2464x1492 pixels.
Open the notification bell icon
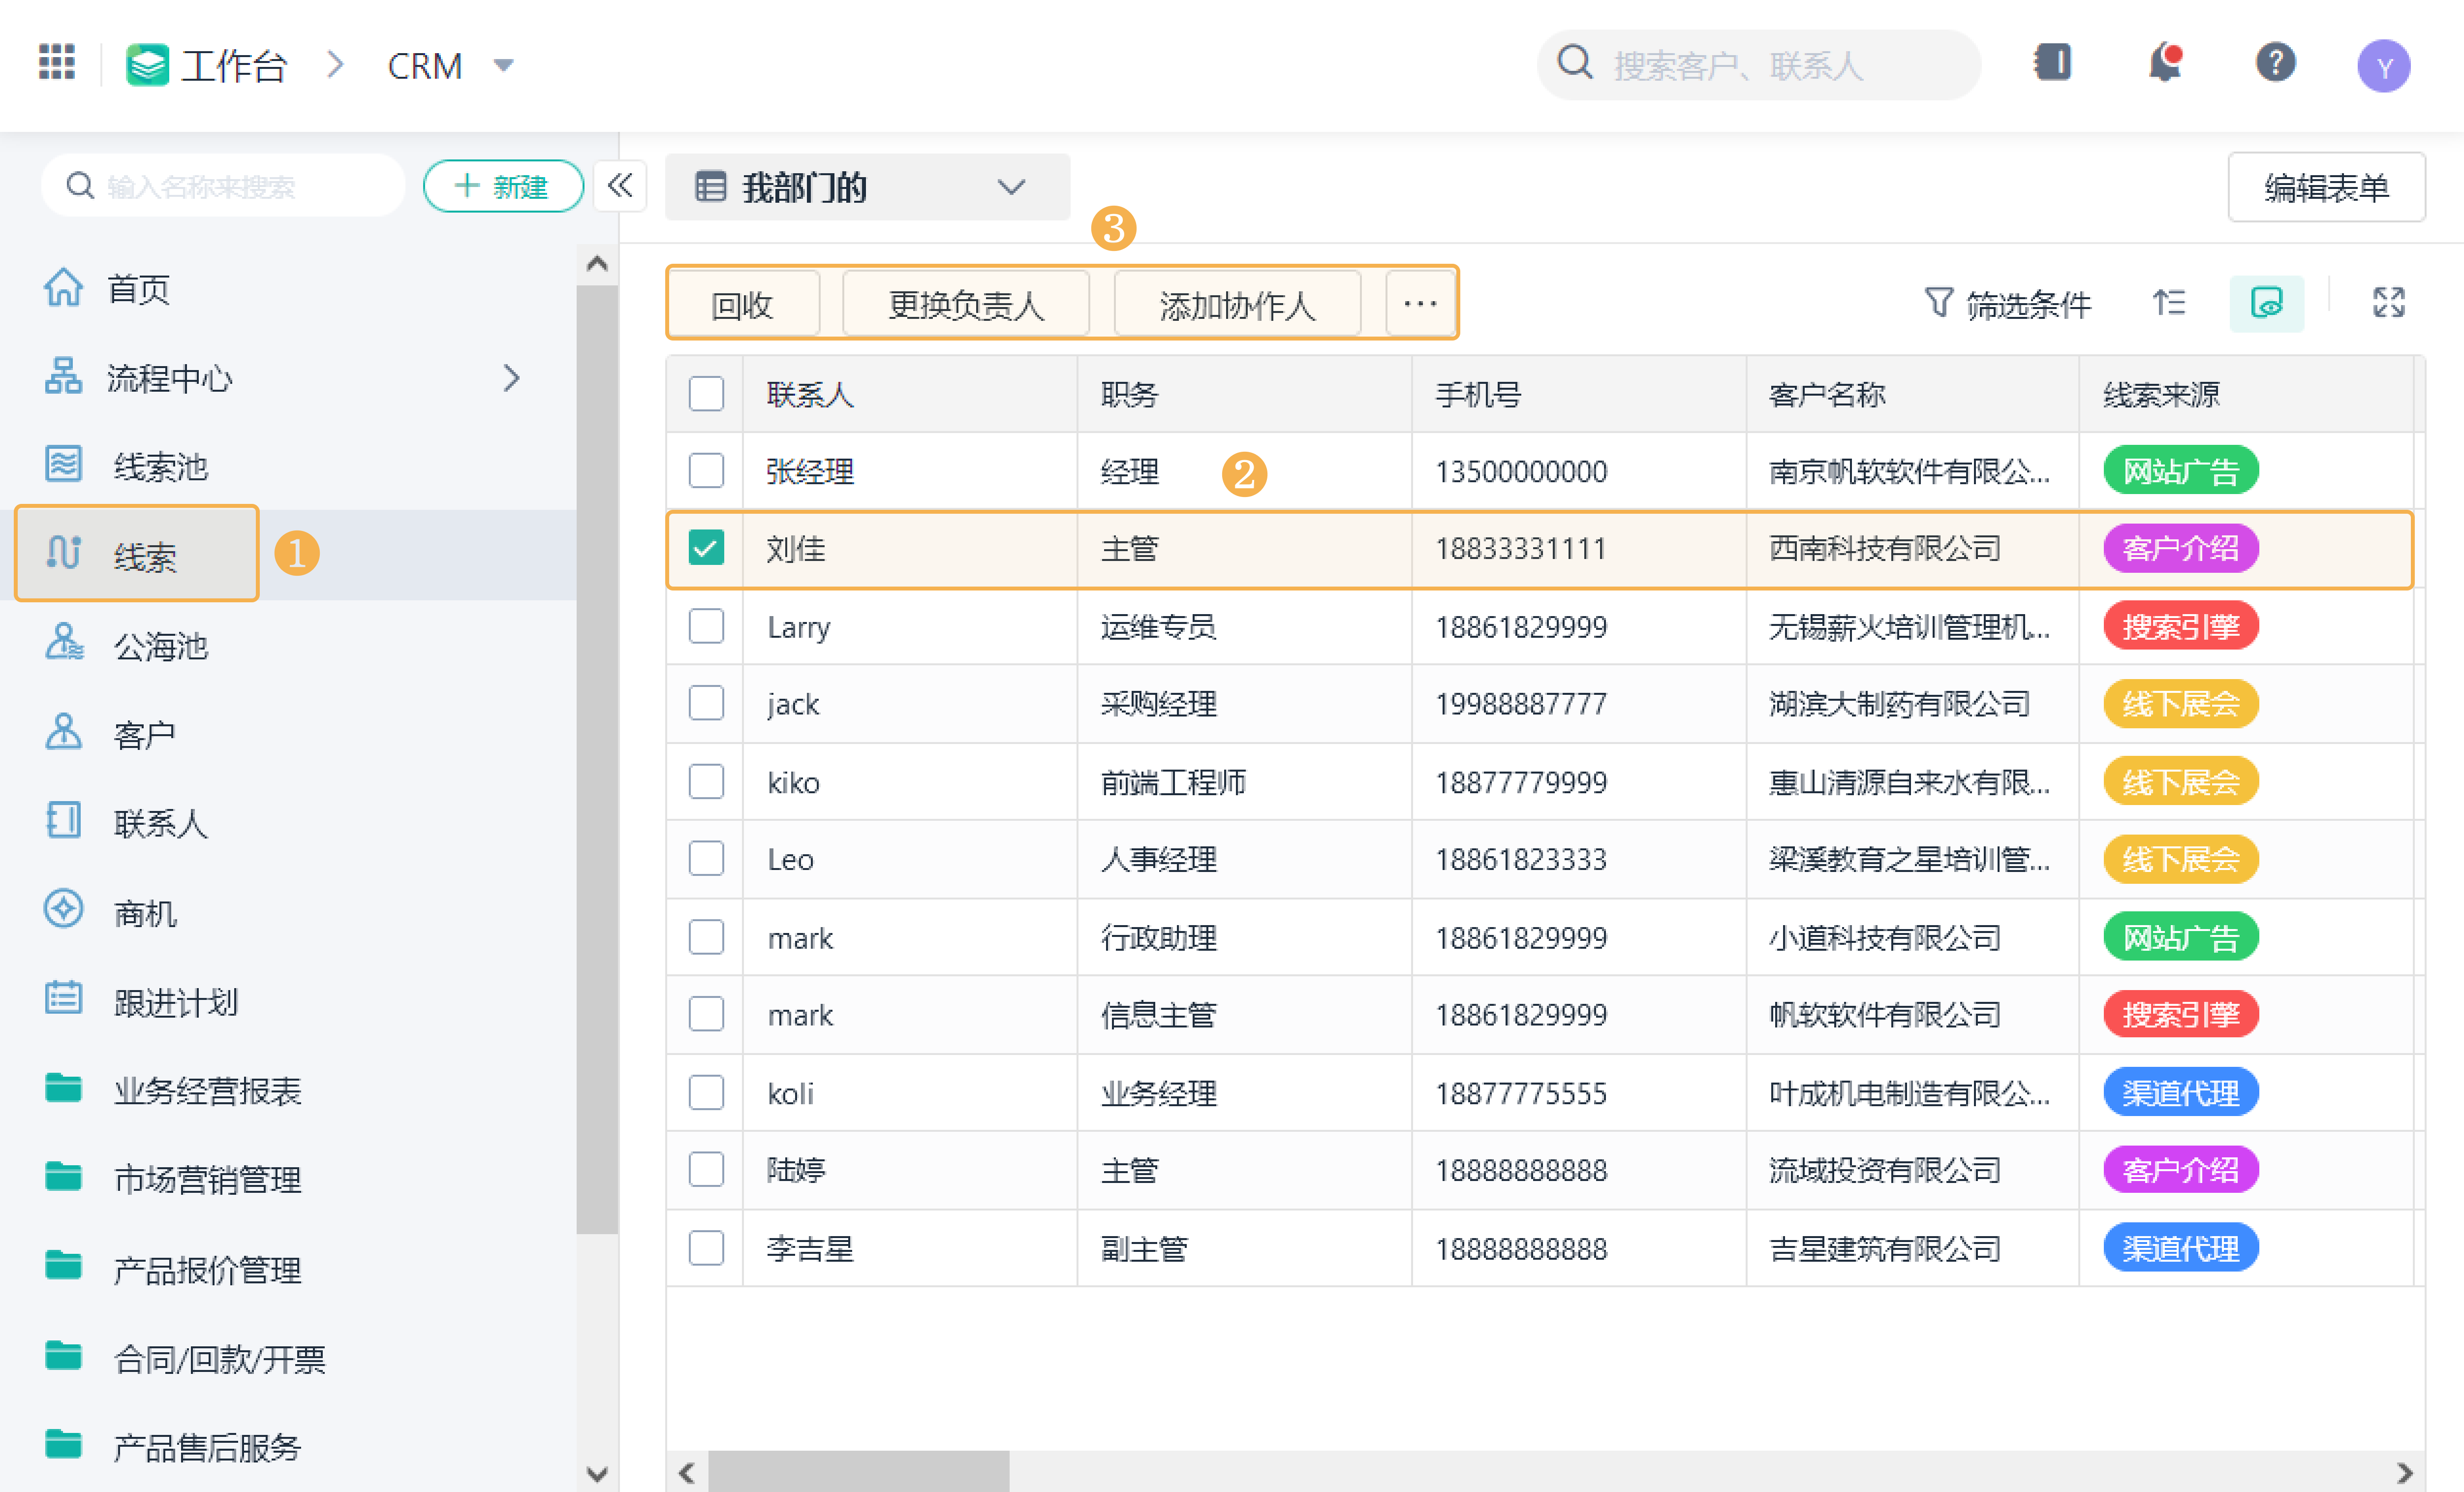[x=2165, y=63]
